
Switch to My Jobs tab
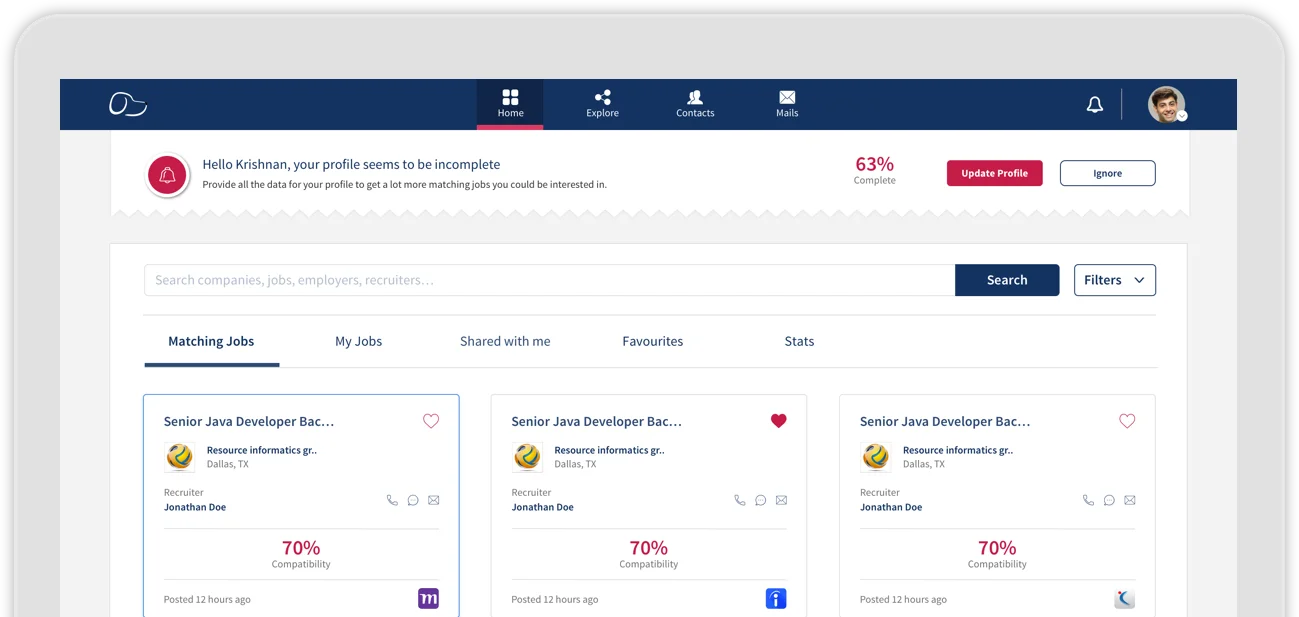tap(359, 341)
